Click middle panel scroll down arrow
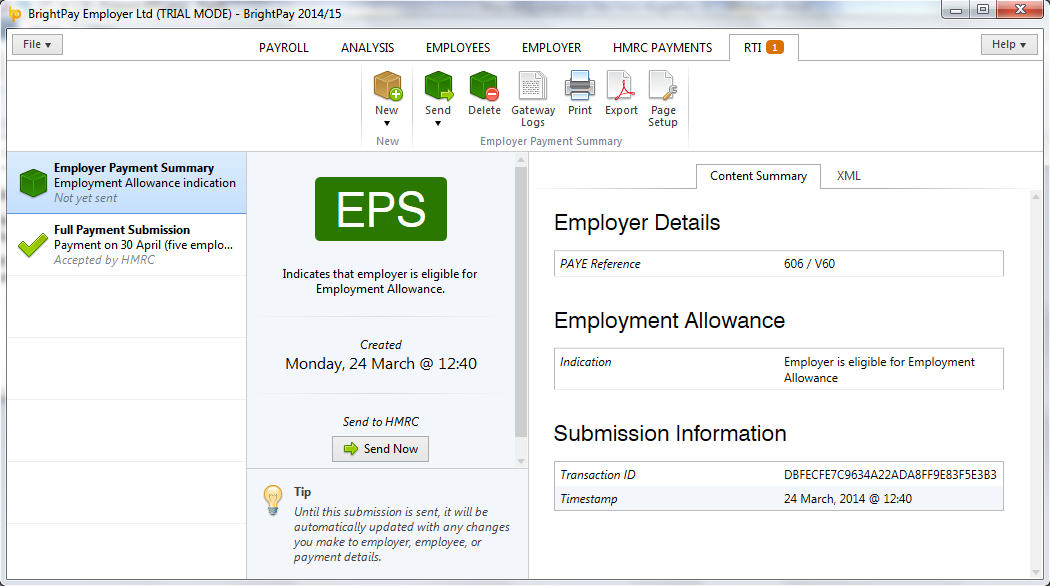 click(x=521, y=461)
